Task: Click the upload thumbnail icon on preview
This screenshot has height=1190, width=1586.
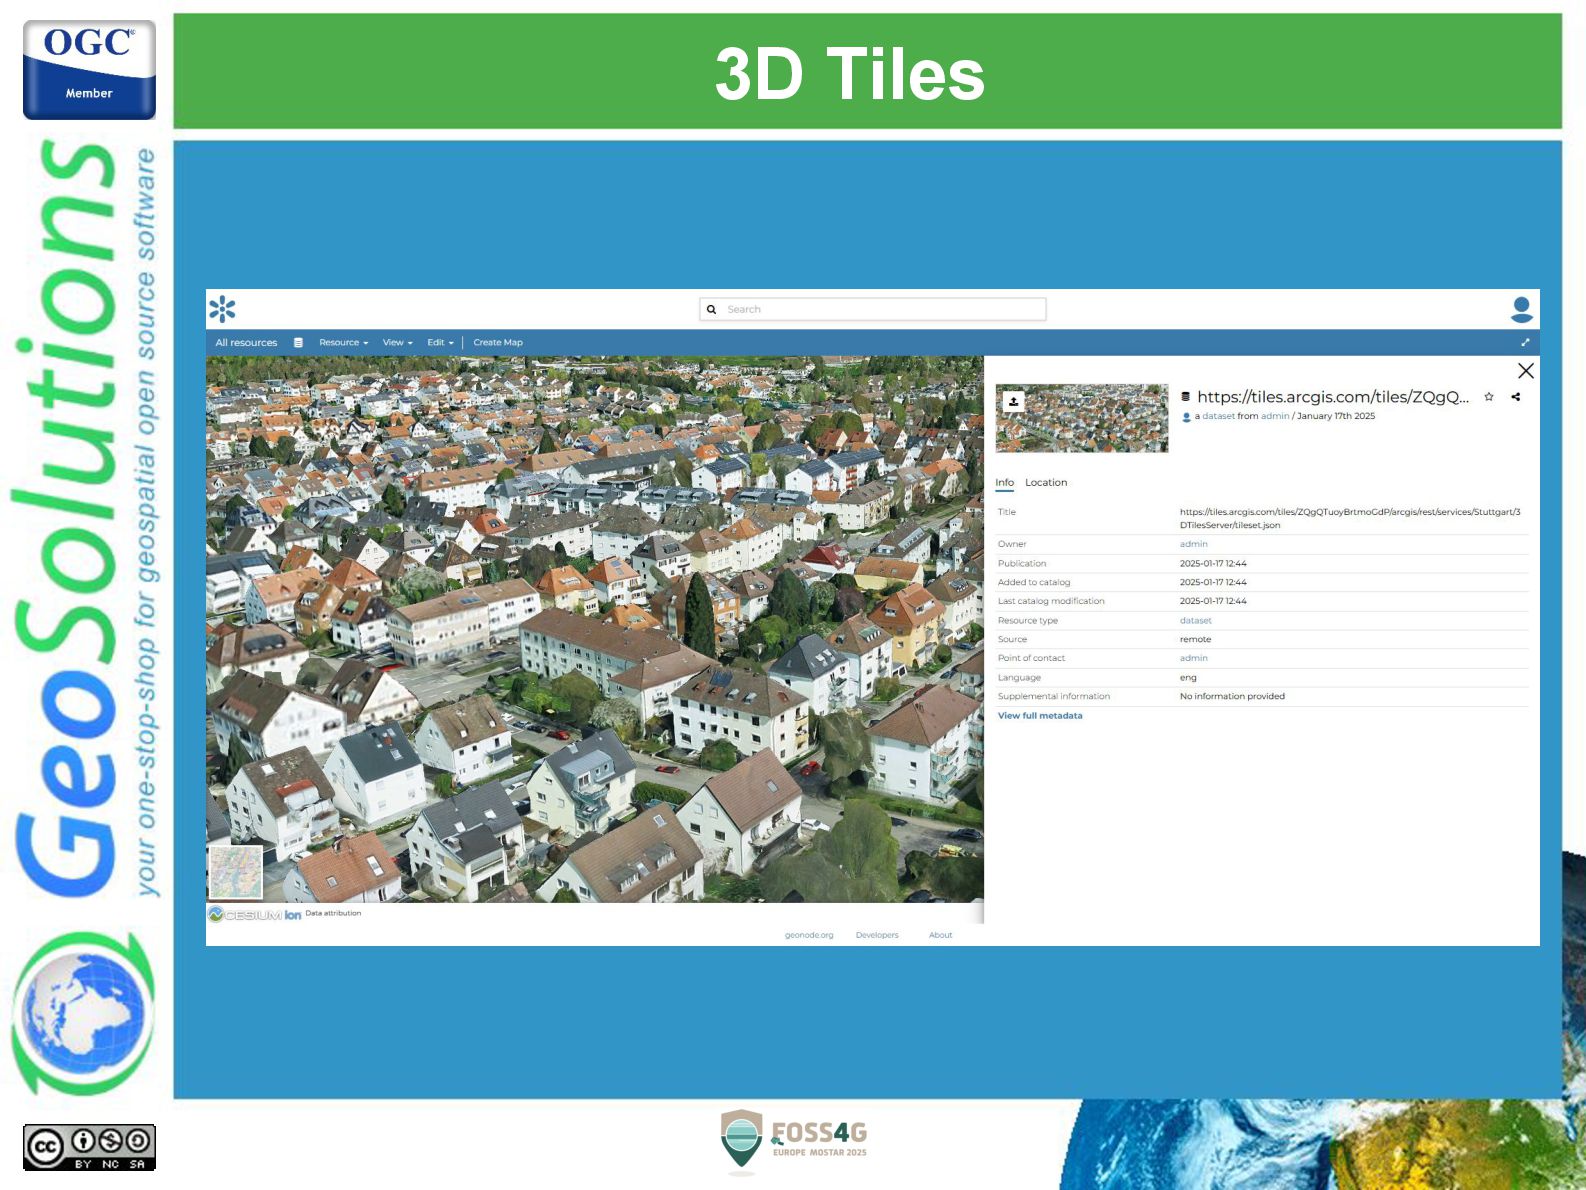Action: 1013,401
